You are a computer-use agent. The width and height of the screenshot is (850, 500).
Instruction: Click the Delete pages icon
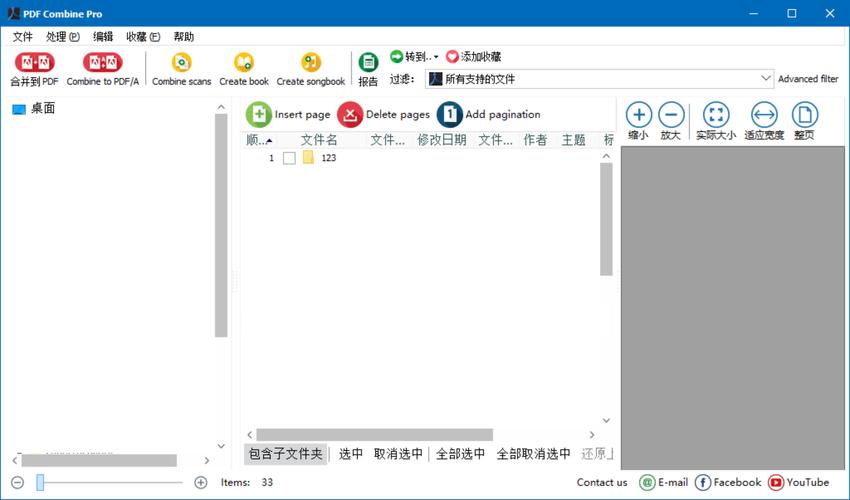tap(350, 114)
